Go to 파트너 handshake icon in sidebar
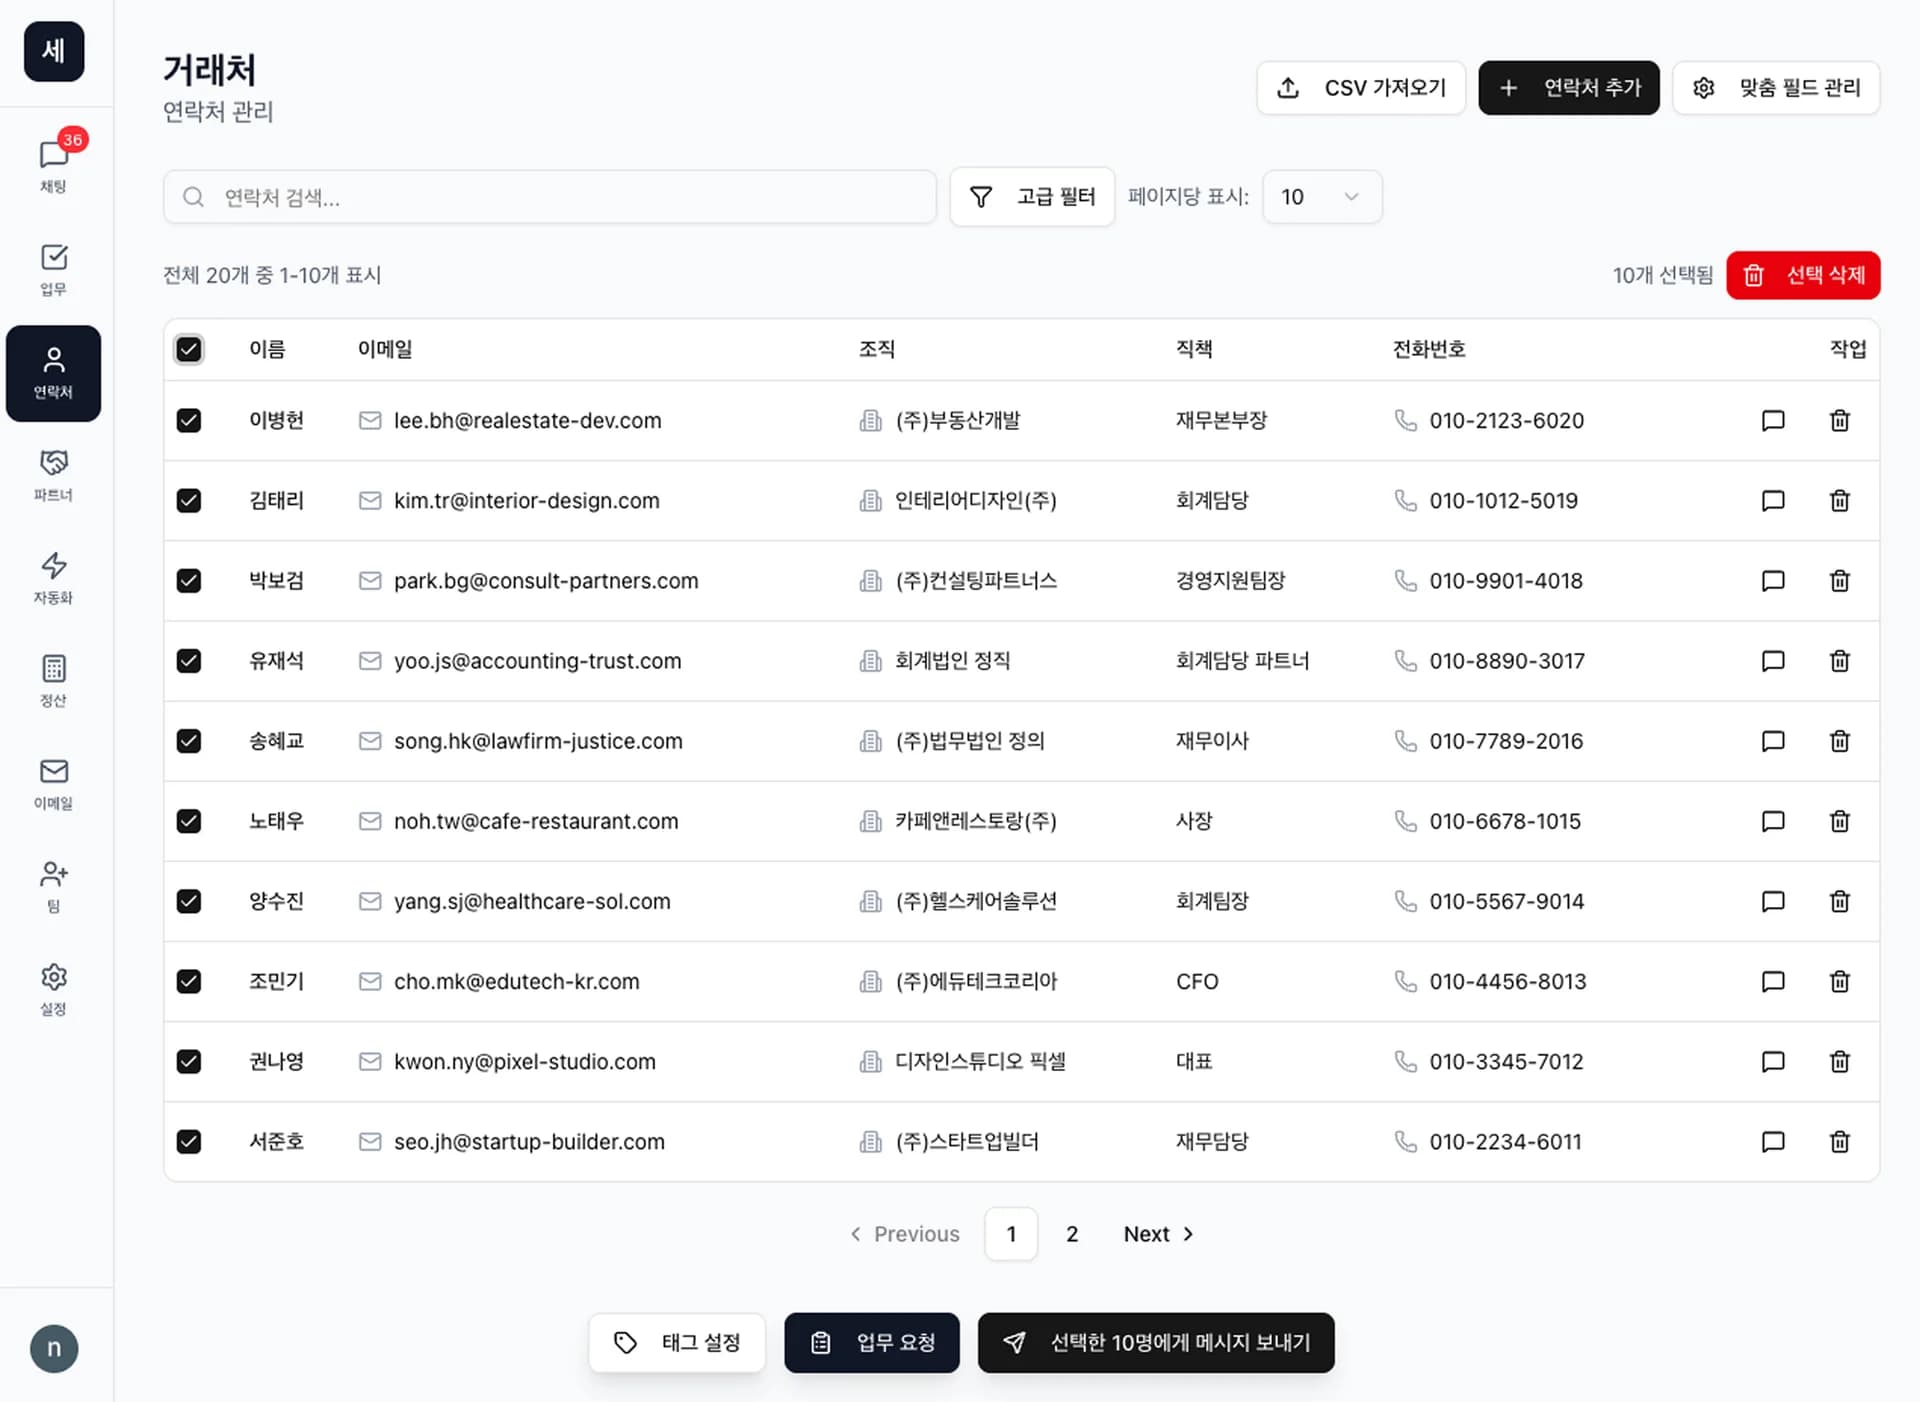 click(53, 474)
